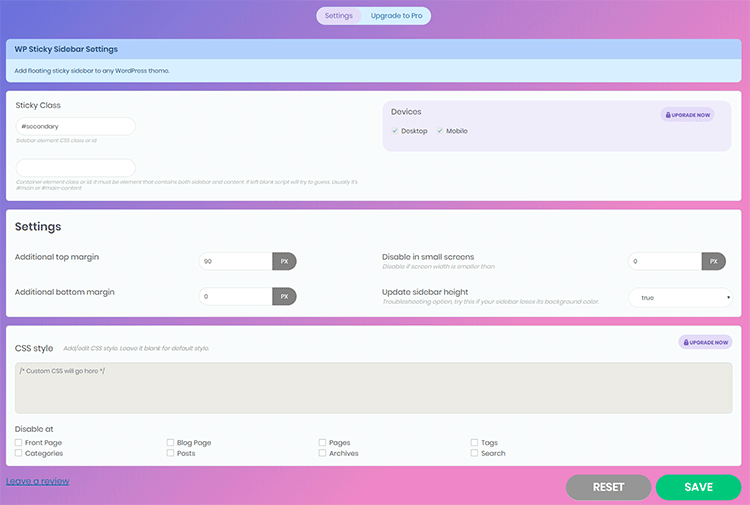Click the Custom CSS text area
The width and height of the screenshot is (750, 505).
[374, 388]
